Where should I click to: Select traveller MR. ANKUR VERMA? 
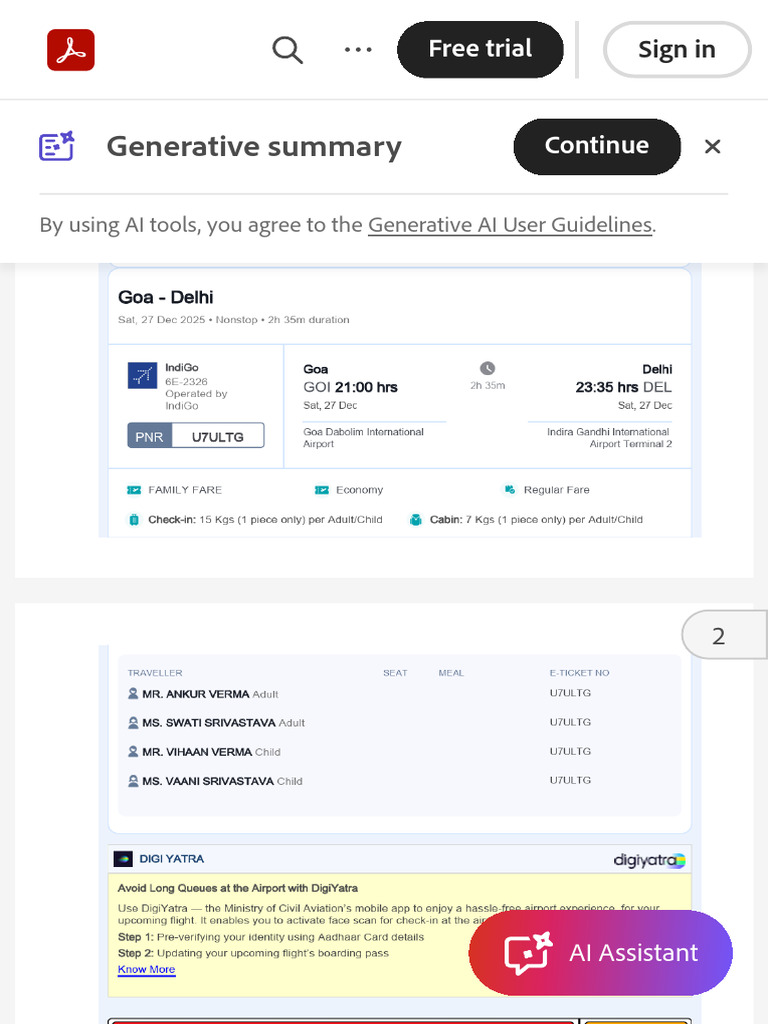click(196, 694)
